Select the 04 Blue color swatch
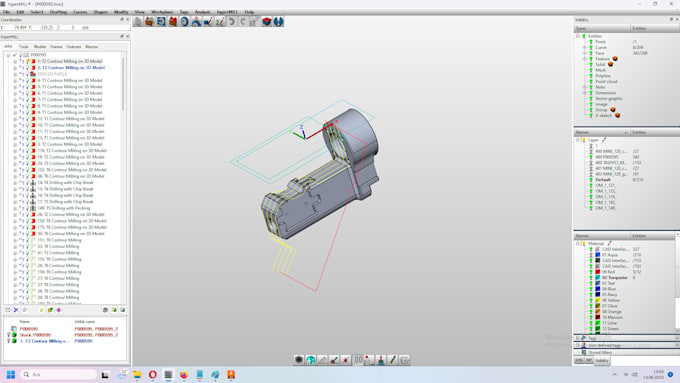Screen dimensions: 680x383 tap(598, 289)
